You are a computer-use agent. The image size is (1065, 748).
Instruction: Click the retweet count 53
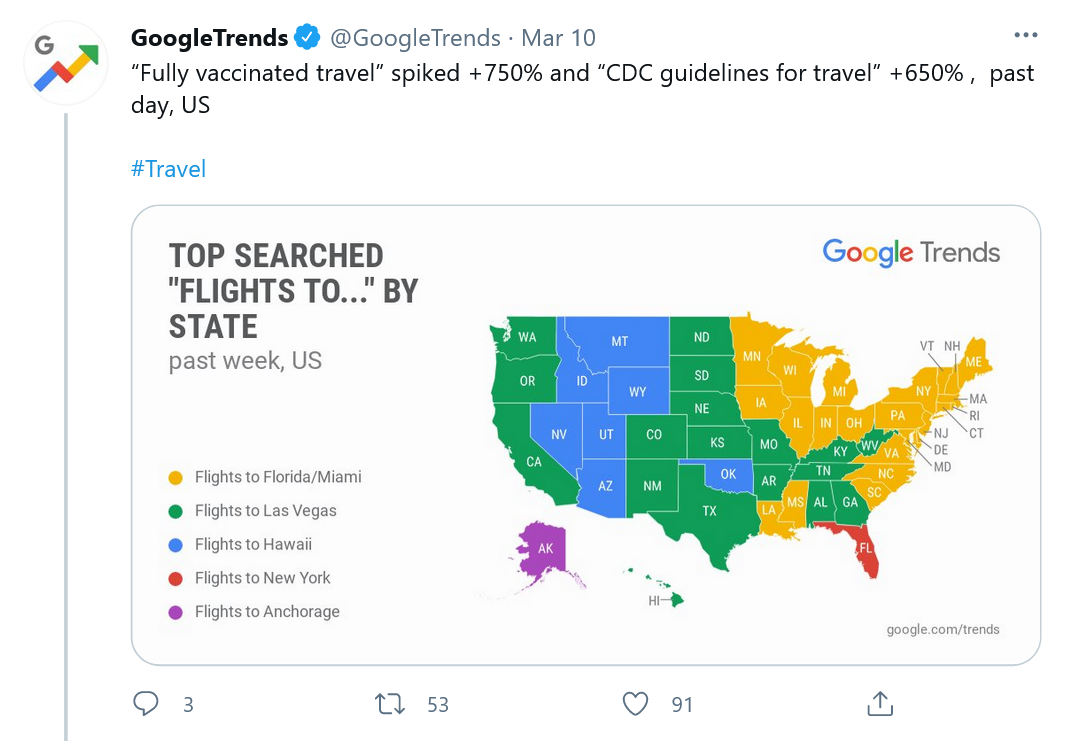coord(438,704)
